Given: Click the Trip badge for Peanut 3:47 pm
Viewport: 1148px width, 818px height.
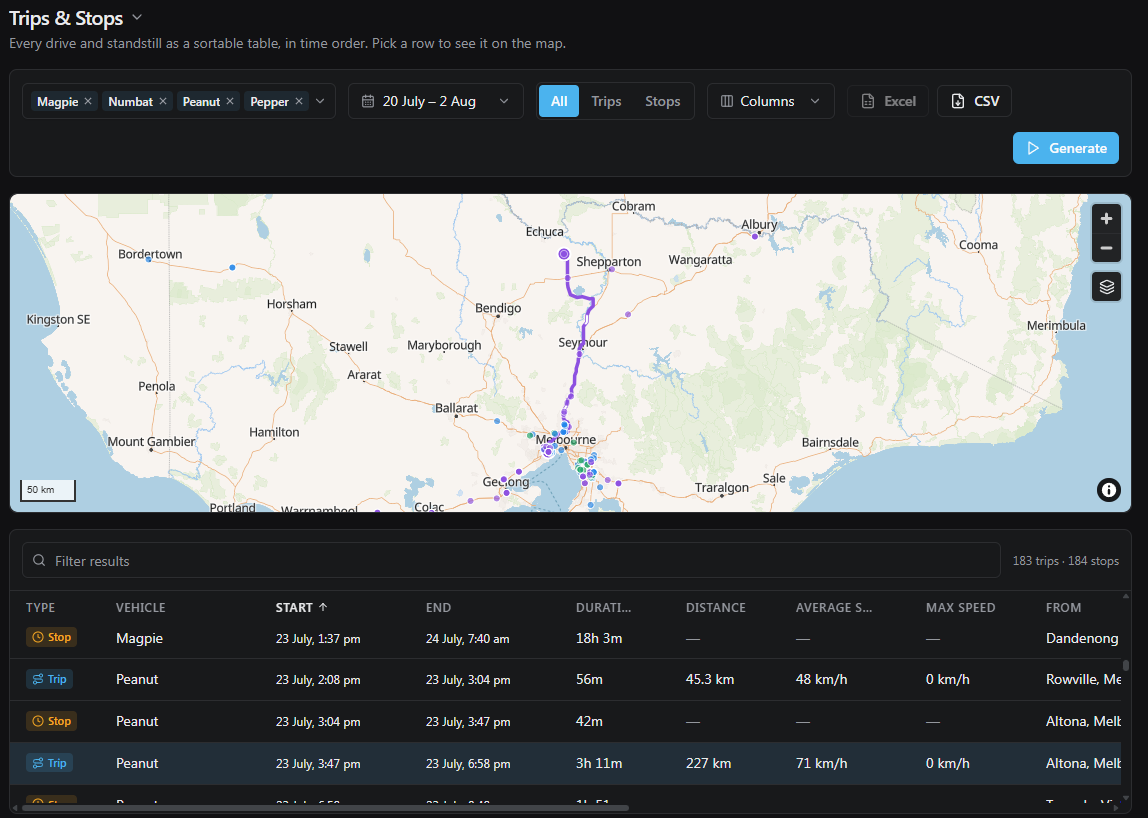Looking at the screenshot, I should 50,762.
